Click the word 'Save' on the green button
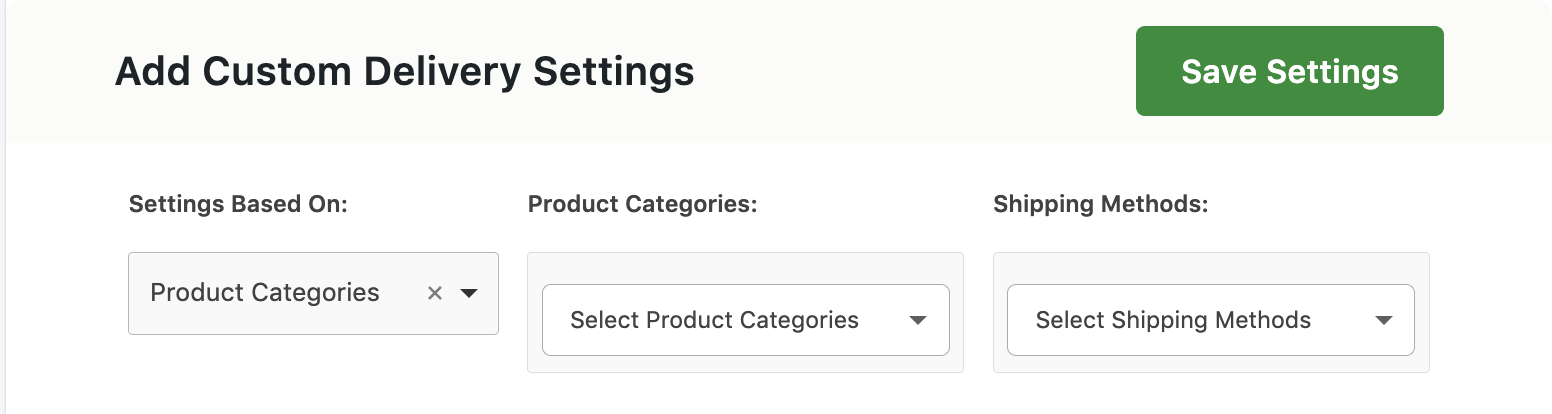 pos(1219,72)
